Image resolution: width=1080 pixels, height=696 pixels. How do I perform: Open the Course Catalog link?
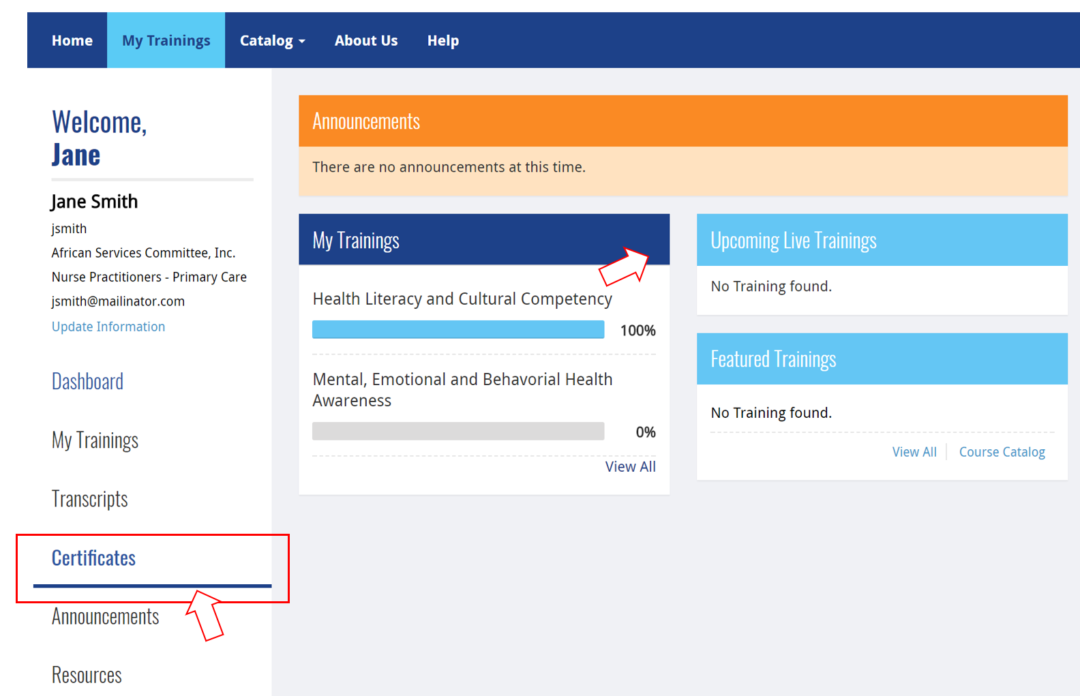1002,452
